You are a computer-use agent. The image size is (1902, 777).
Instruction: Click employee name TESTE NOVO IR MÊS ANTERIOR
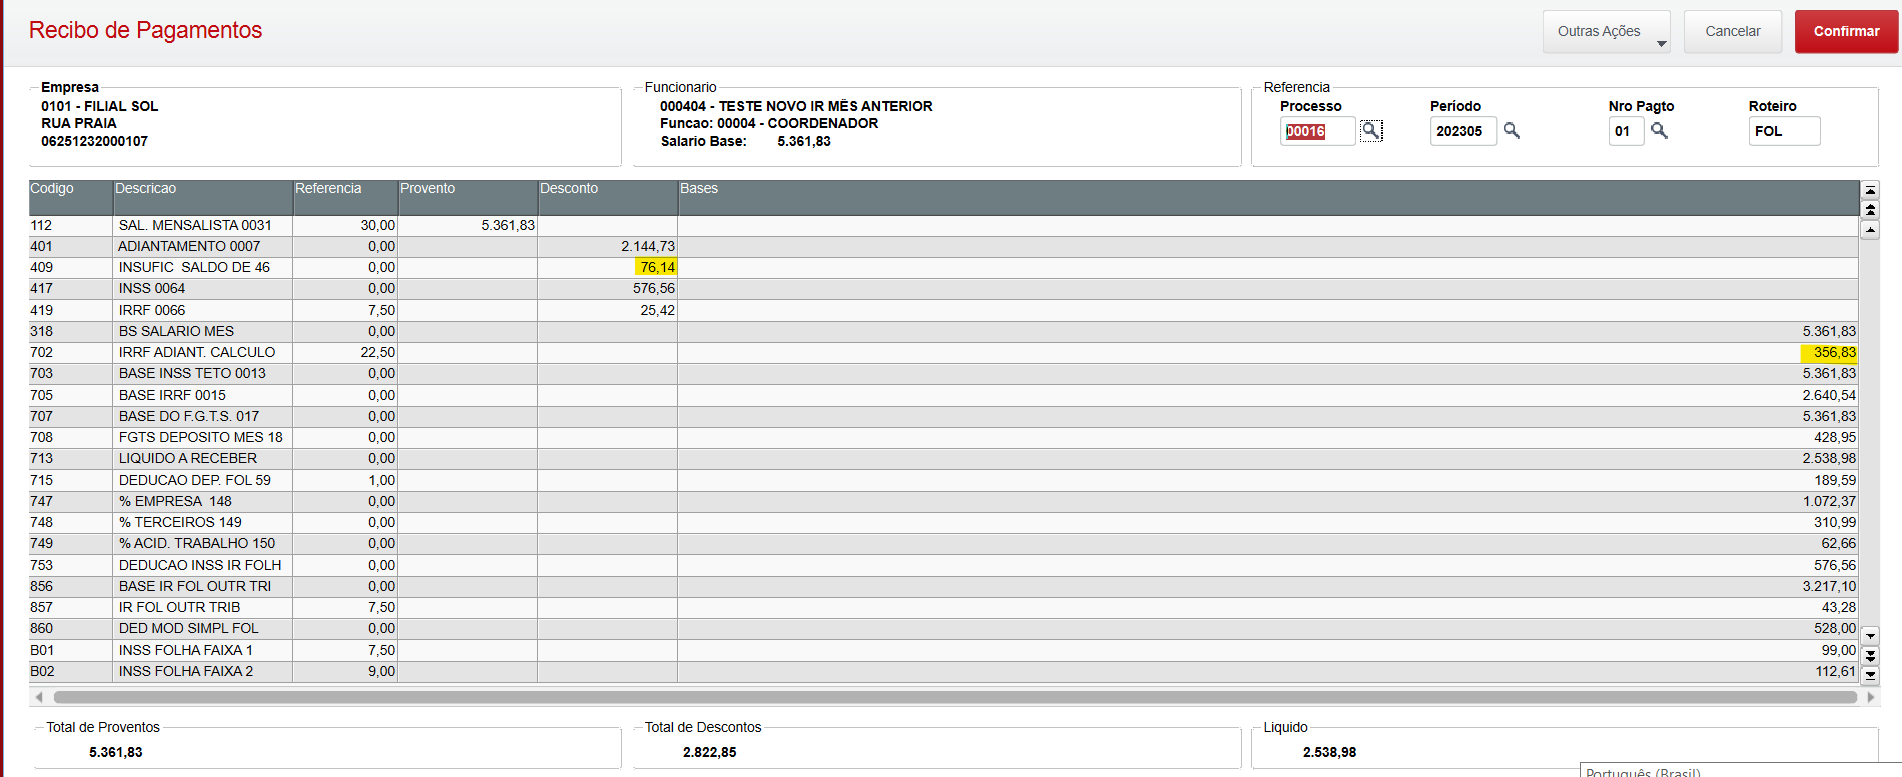tap(826, 106)
